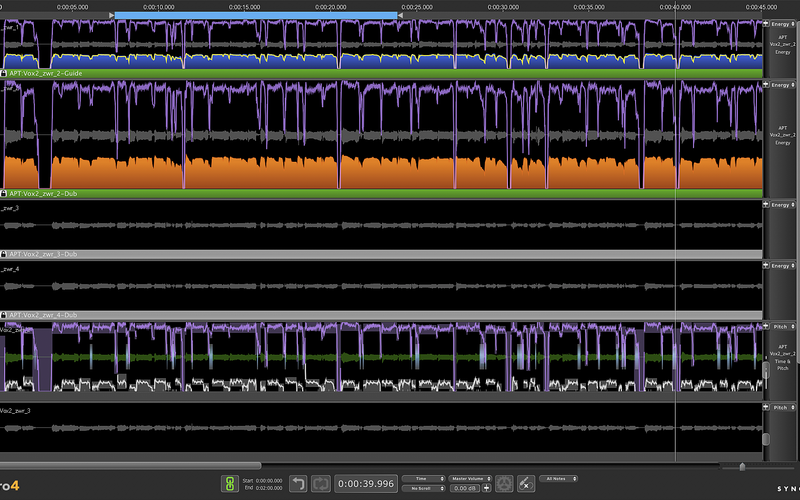Click the 0.00 dB volume field
The image size is (800, 500).
pyautogui.click(x=465, y=488)
